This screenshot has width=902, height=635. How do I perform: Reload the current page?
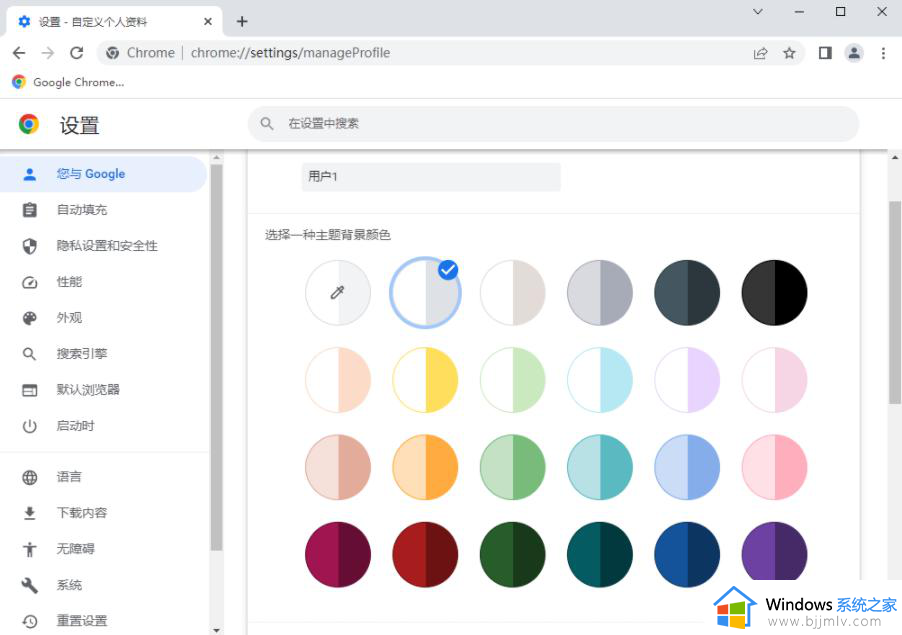pos(77,53)
